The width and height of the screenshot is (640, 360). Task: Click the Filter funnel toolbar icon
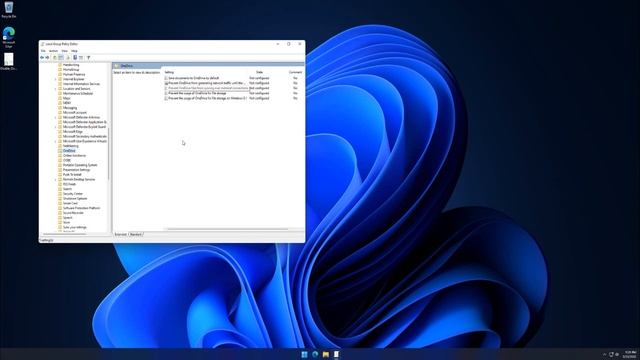88,58
